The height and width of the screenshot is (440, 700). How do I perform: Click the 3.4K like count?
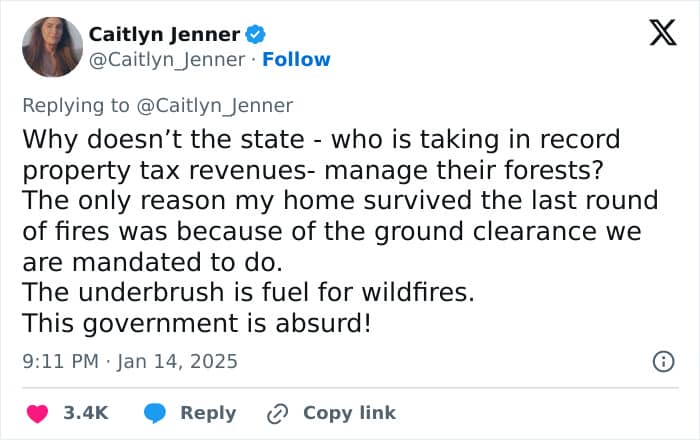pos(86,413)
